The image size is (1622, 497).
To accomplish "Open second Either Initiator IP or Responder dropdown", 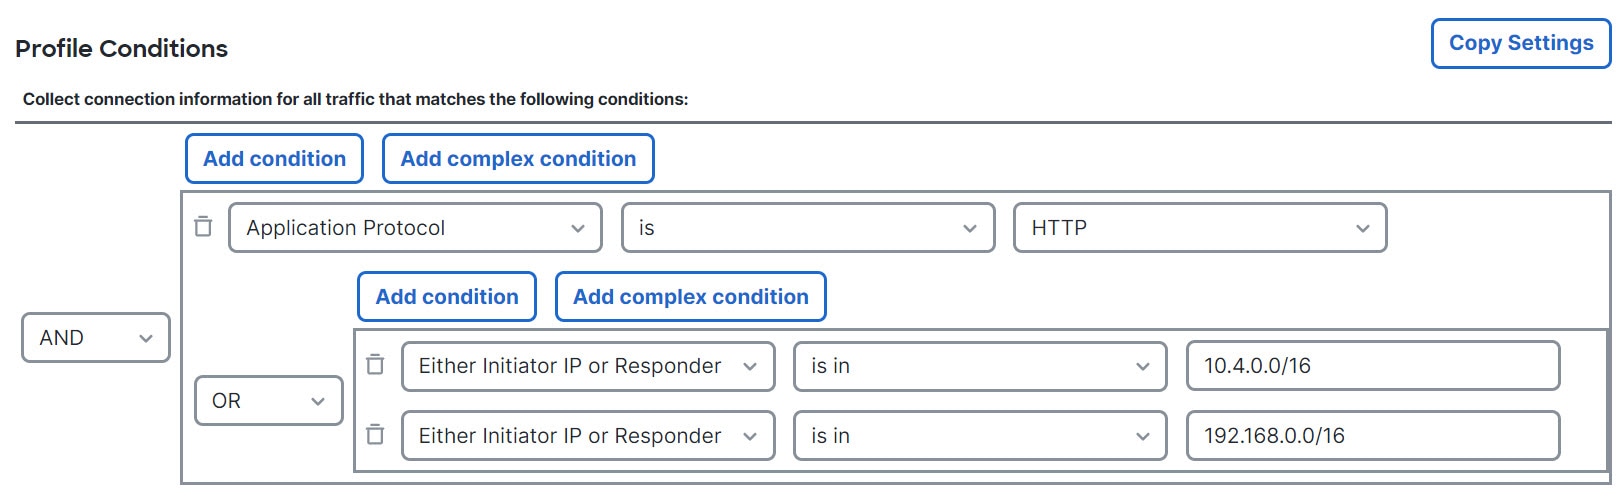I will (588, 436).
